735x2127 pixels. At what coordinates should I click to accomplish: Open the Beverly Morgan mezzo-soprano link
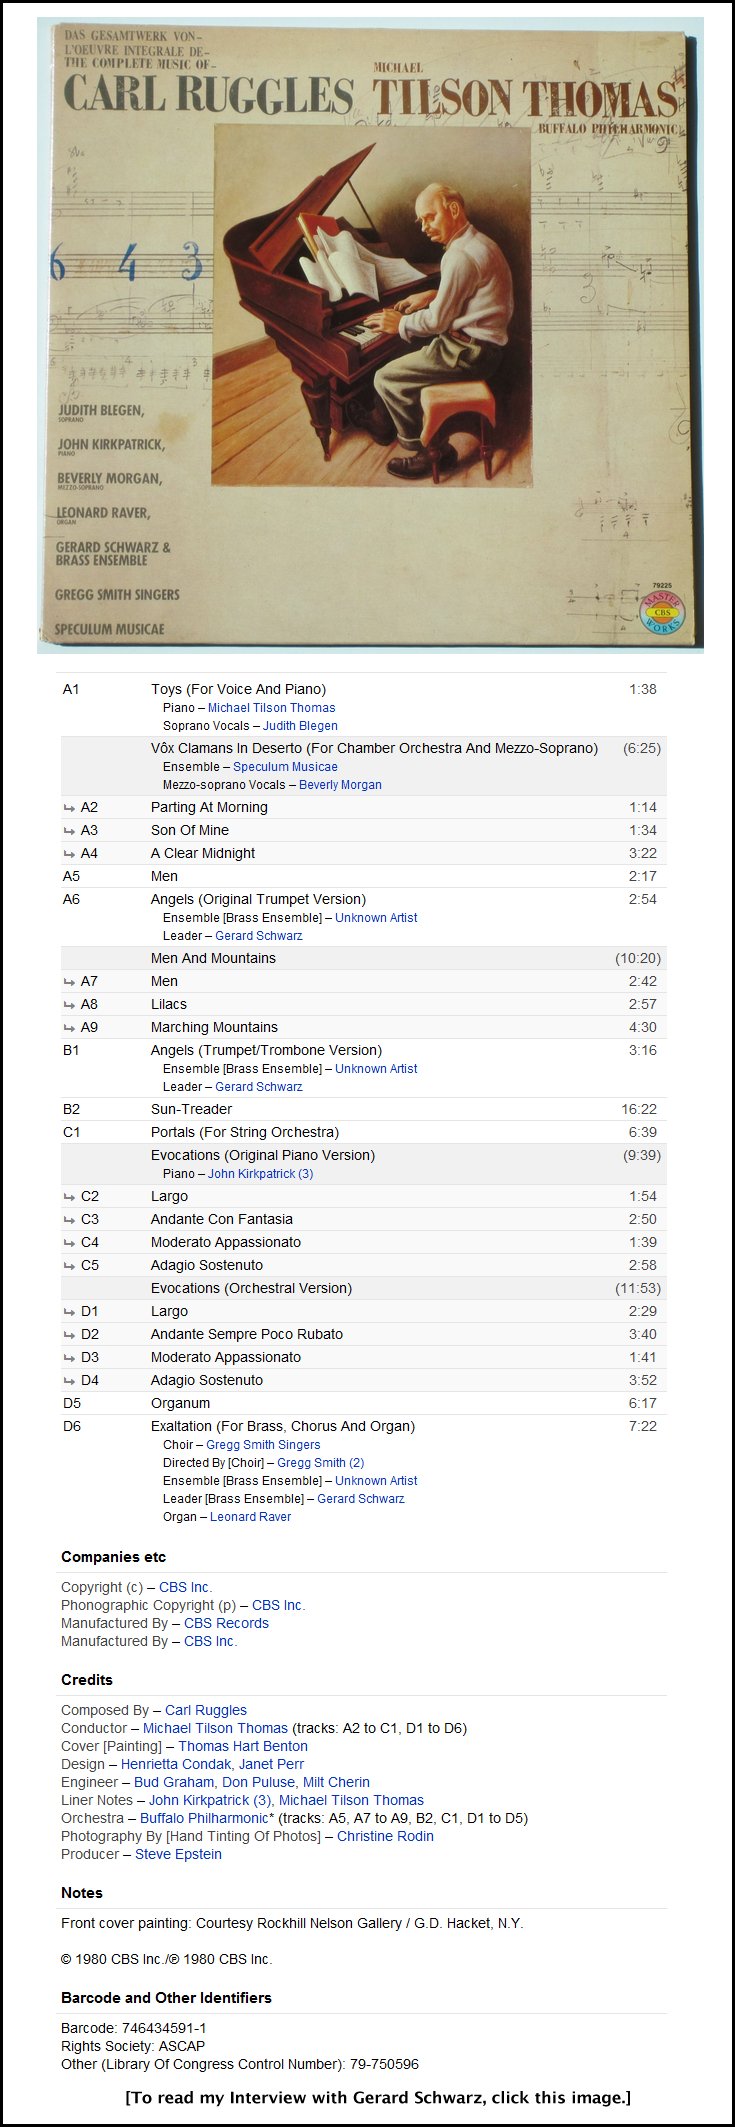pyautogui.click(x=340, y=785)
